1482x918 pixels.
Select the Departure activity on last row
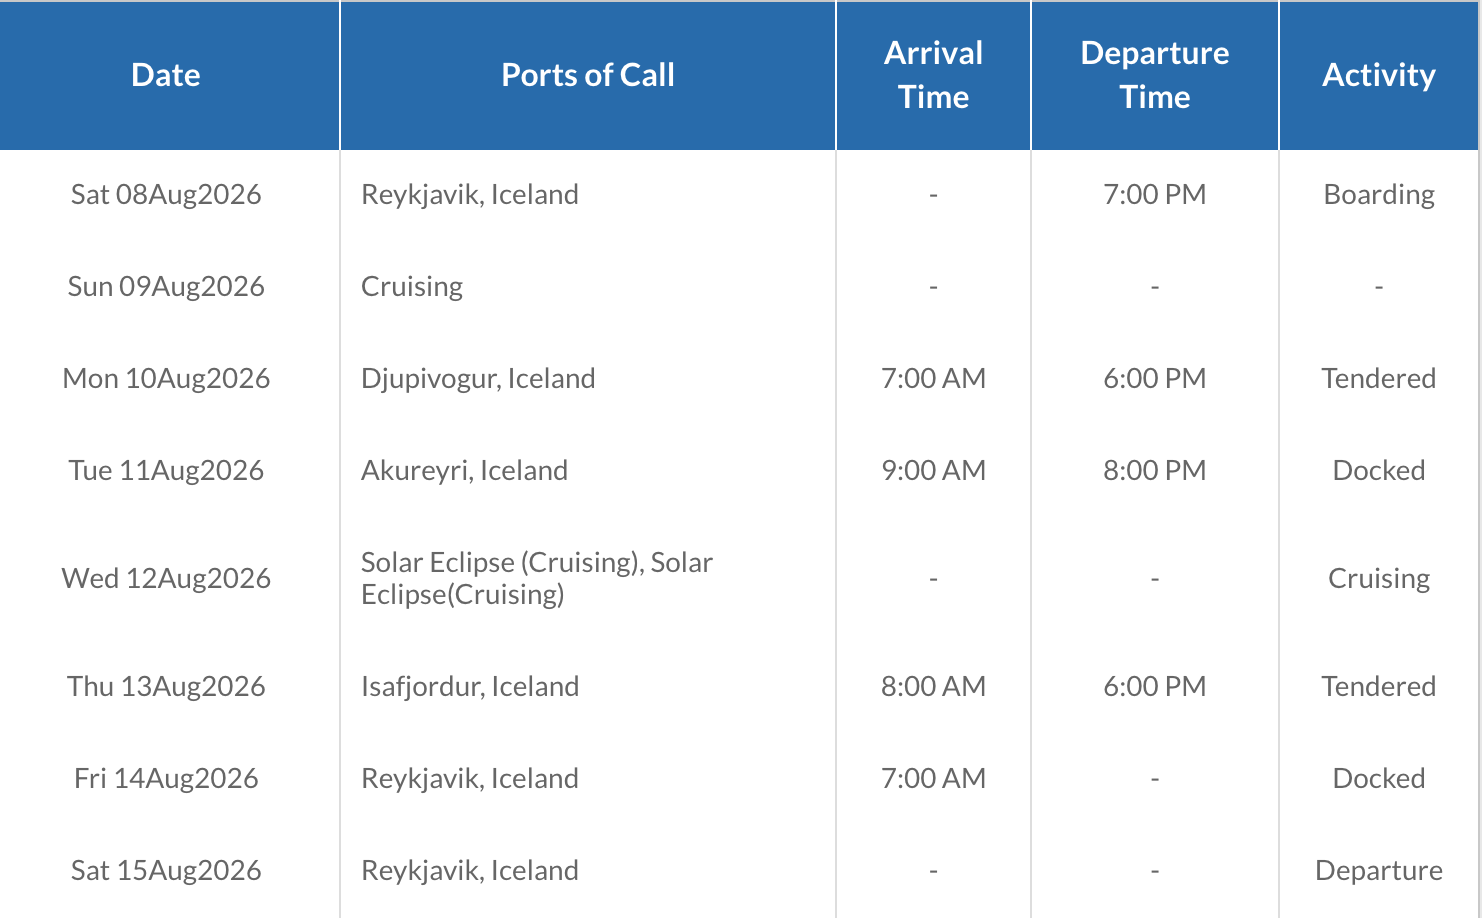coord(1378,870)
